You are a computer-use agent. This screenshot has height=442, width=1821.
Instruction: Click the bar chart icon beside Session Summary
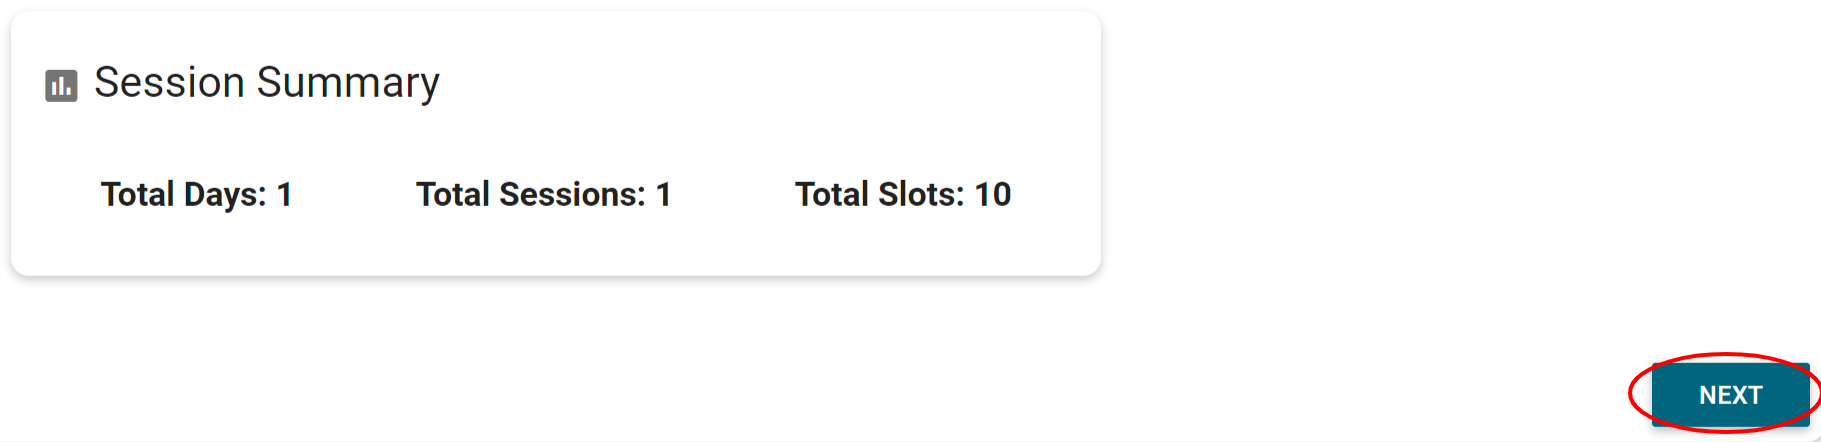click(x=61, y=86)
